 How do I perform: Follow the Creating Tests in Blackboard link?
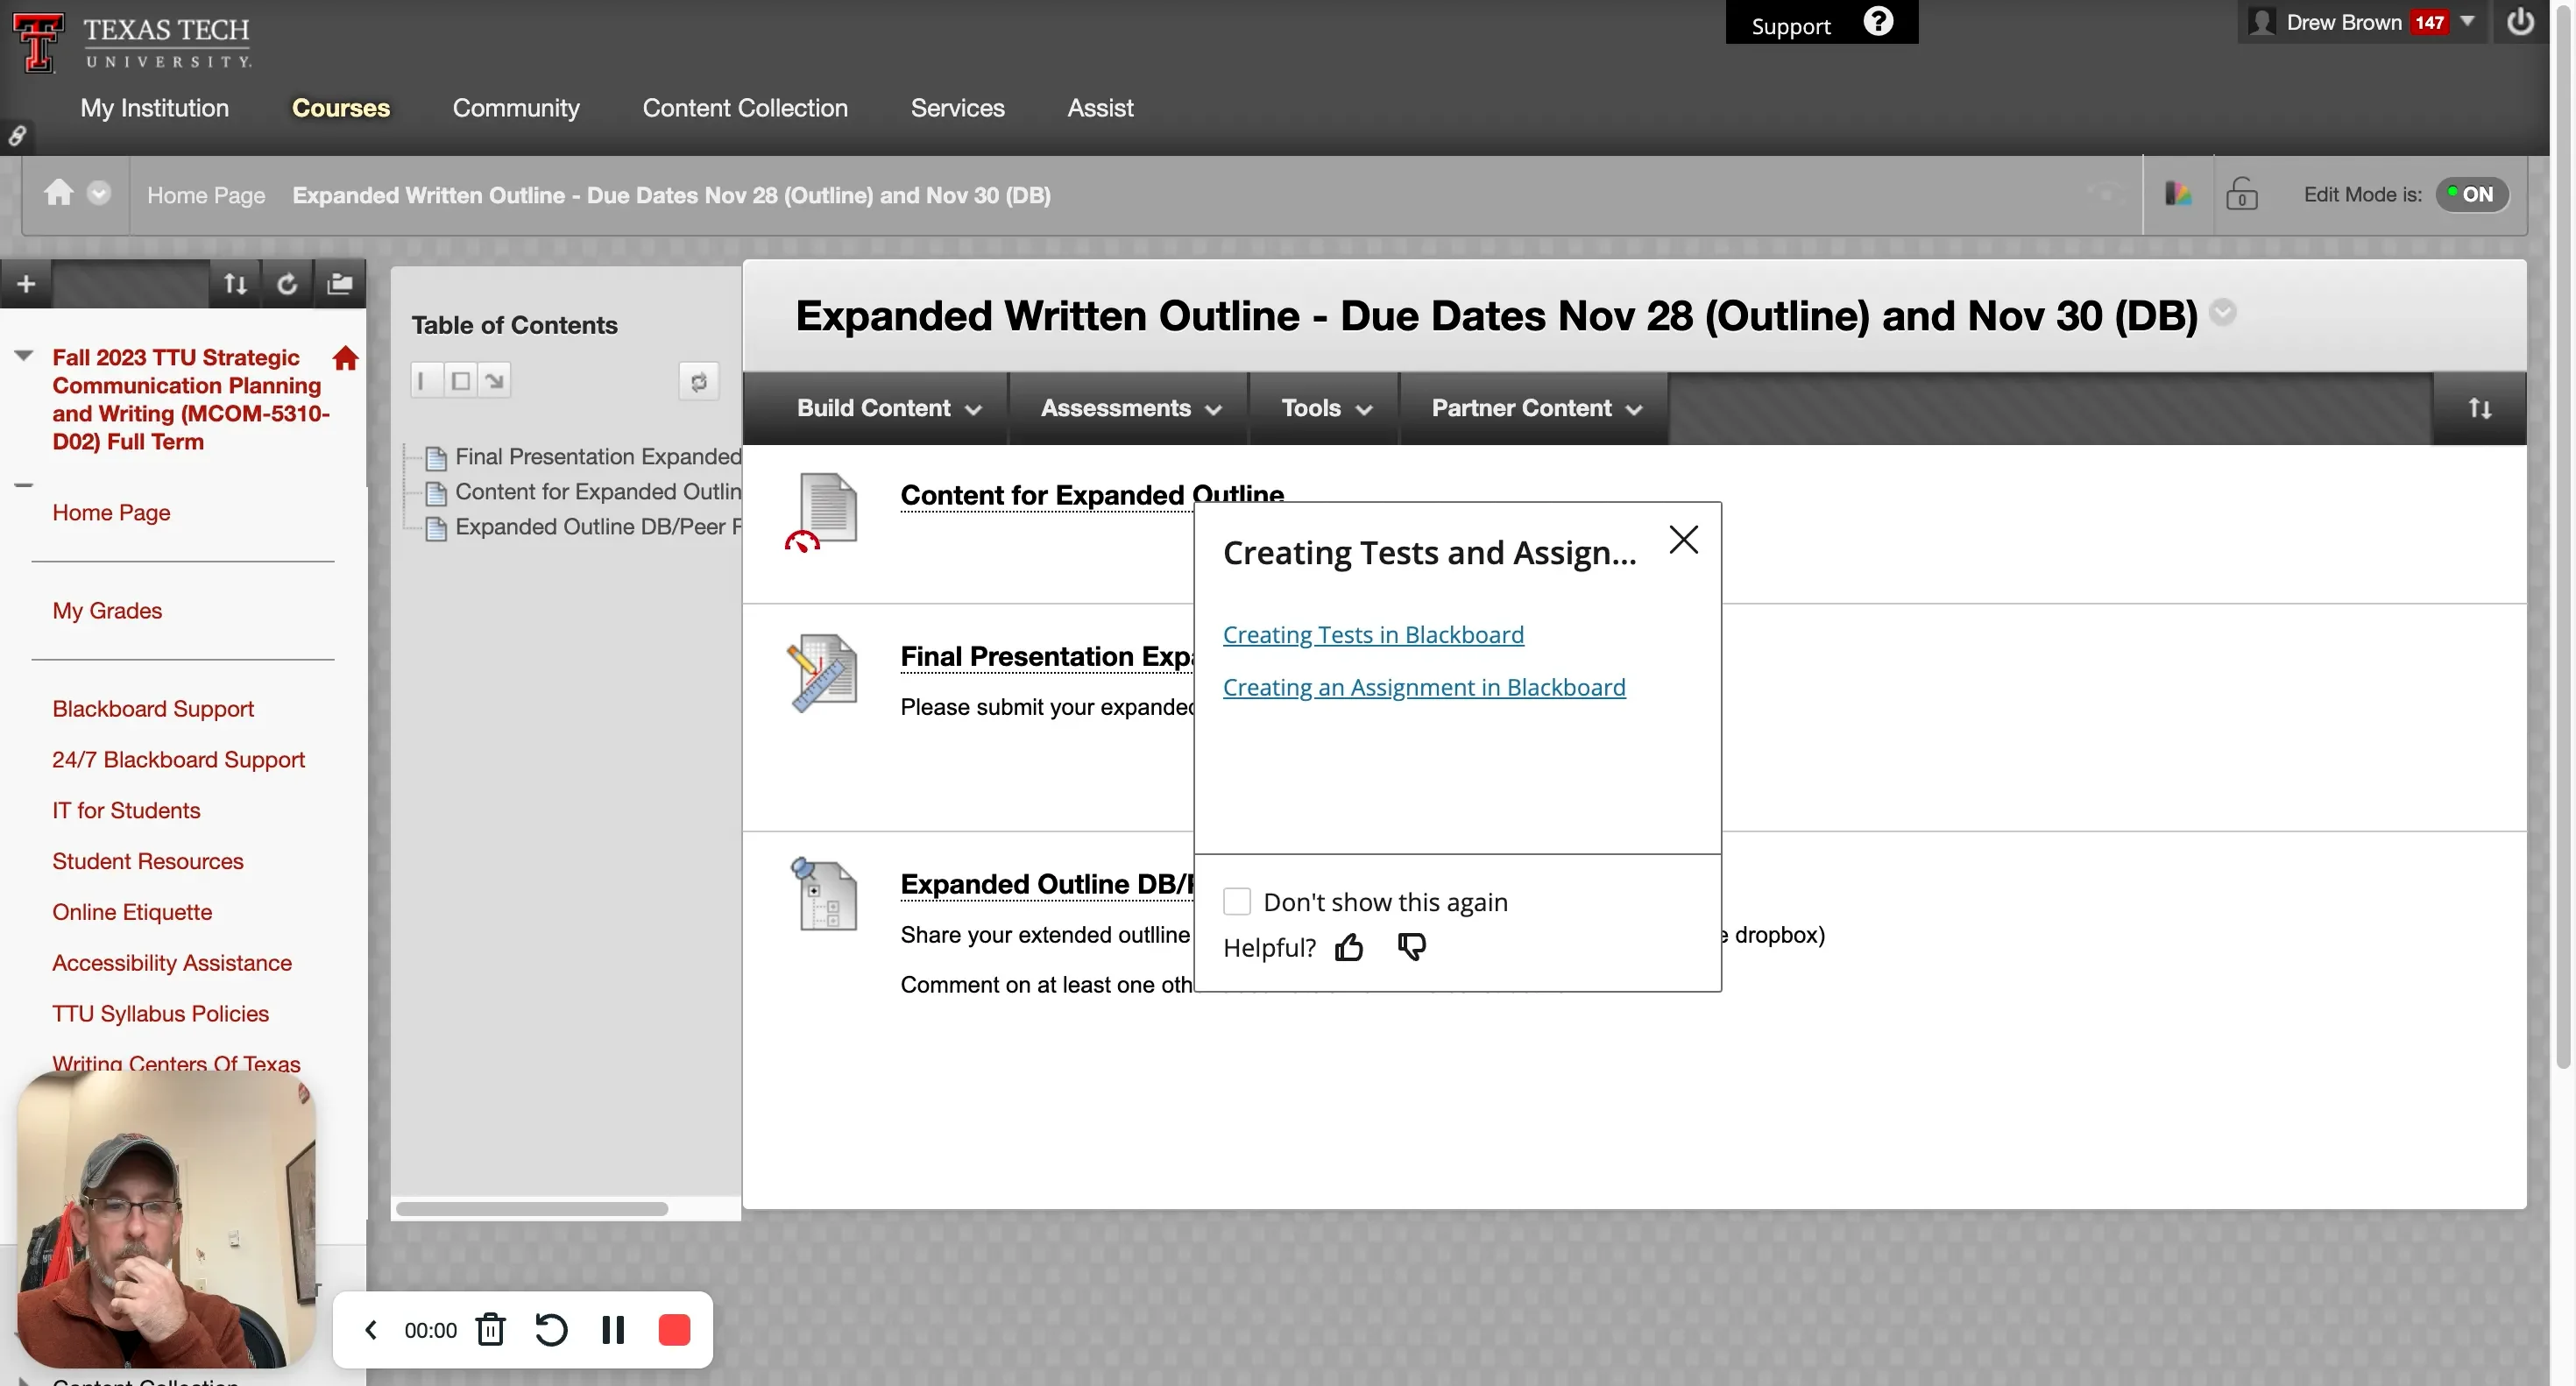tap(1373, 634)
